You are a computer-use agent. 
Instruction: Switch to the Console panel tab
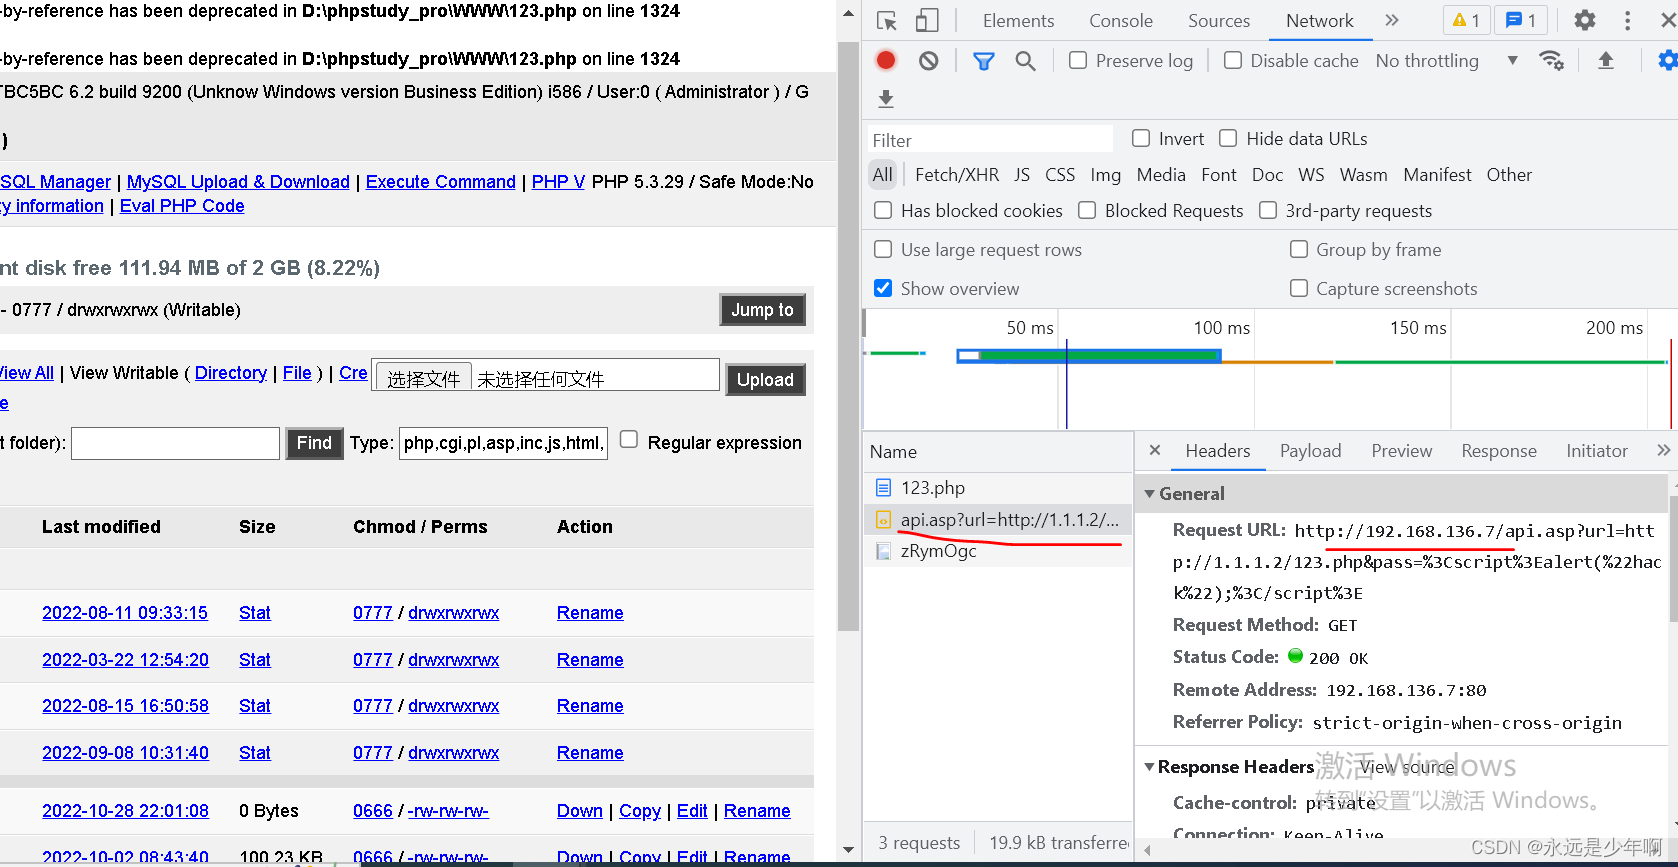[1121, 21]
